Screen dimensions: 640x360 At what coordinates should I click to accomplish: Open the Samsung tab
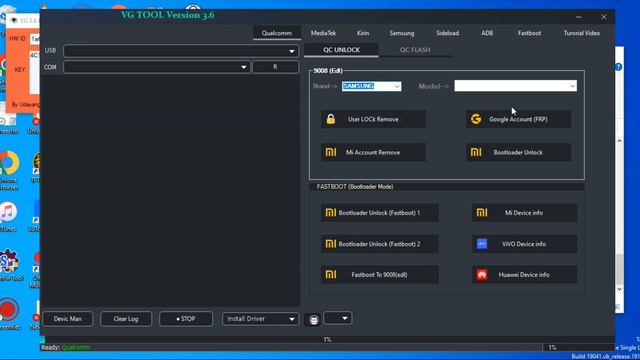click(x=402, y=33)
